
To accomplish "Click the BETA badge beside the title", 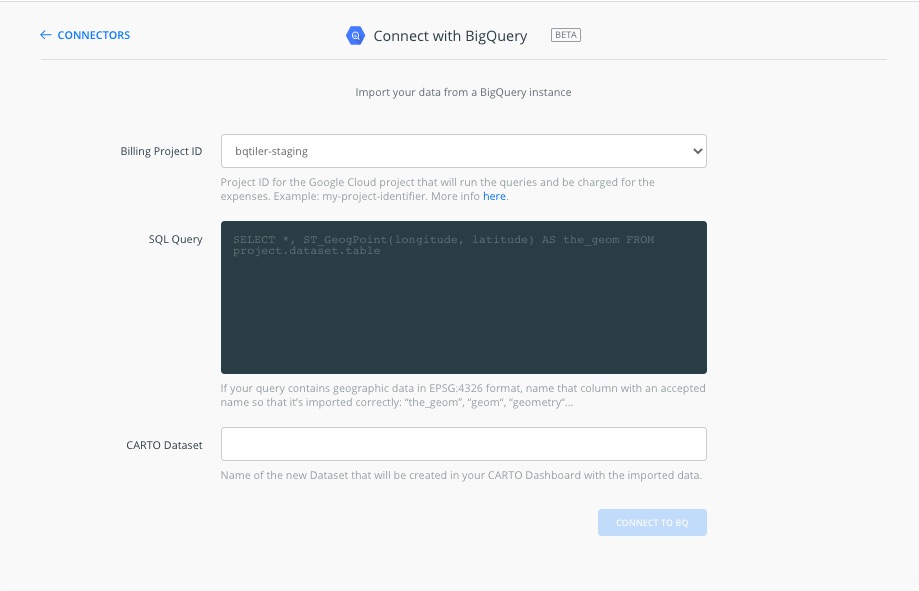I will click(x=565, y=34).
